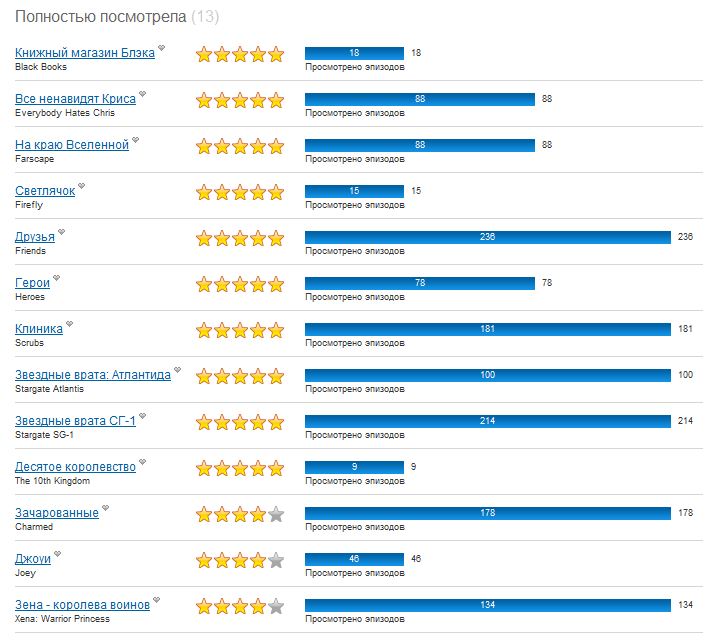Click the Firefly 15 episode progress bar
This screenshot has height=643, width=721.
click(x=355, y=191)
